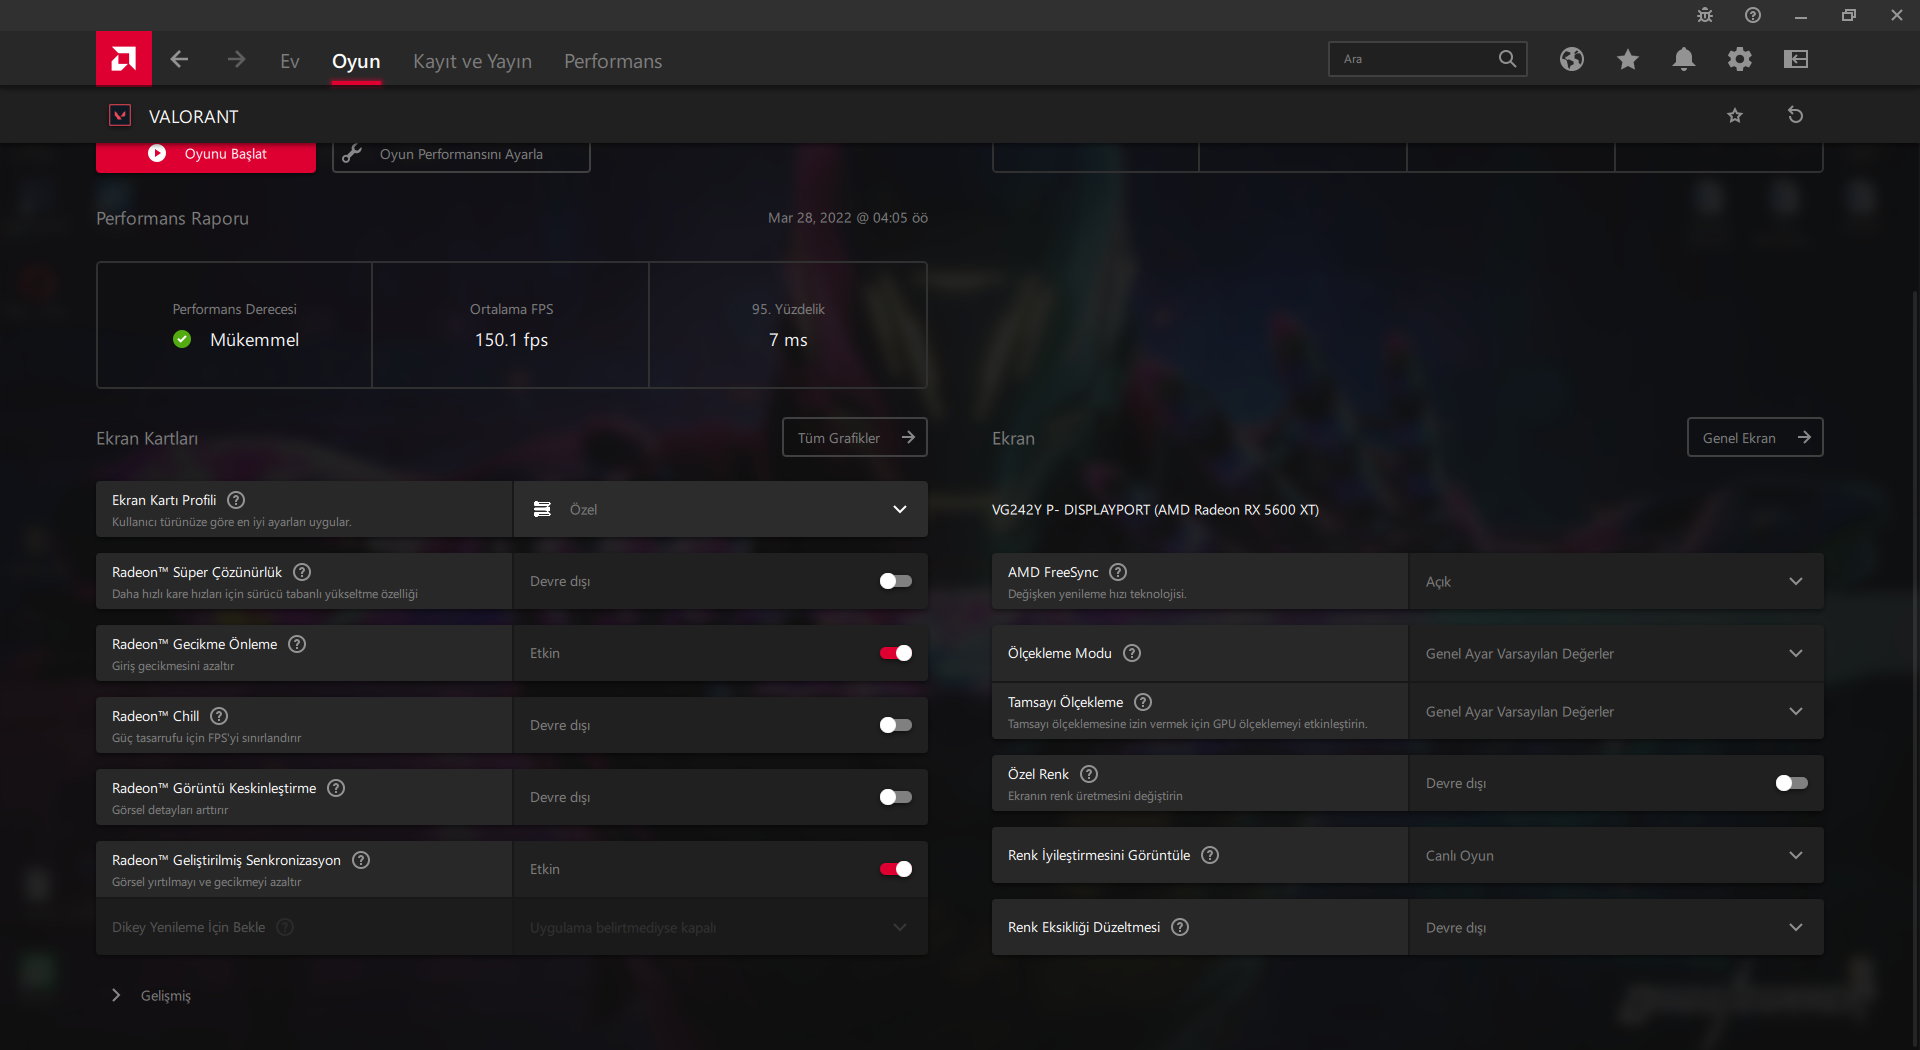
Task: Switch to the Ev tab
Action: pos(290,61)
